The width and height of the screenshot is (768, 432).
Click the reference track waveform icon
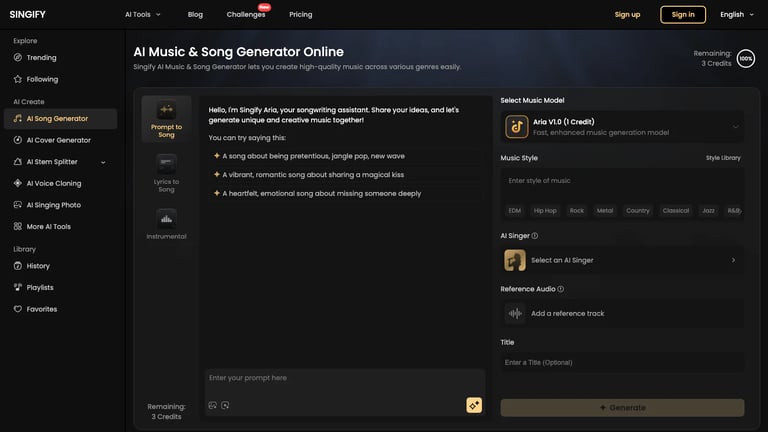[x=515, y=313]
